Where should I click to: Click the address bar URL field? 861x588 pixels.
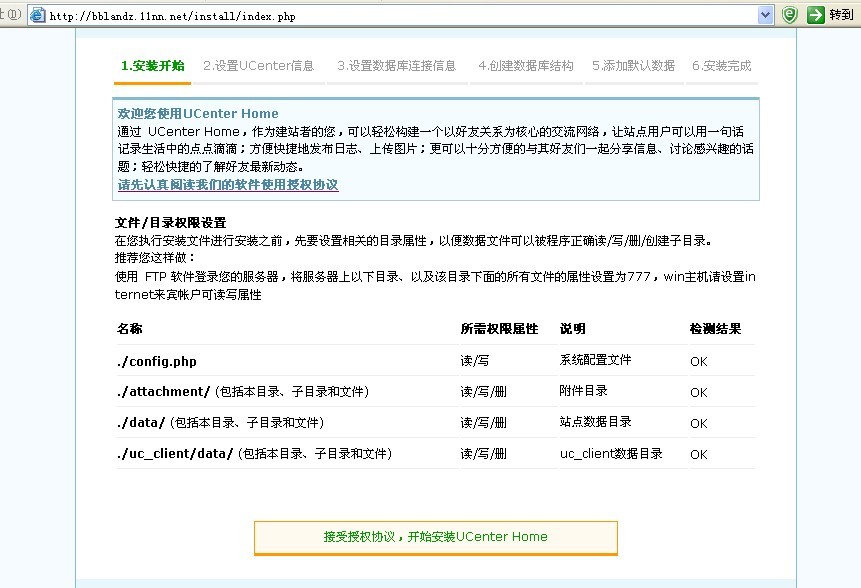coord(401,15)
